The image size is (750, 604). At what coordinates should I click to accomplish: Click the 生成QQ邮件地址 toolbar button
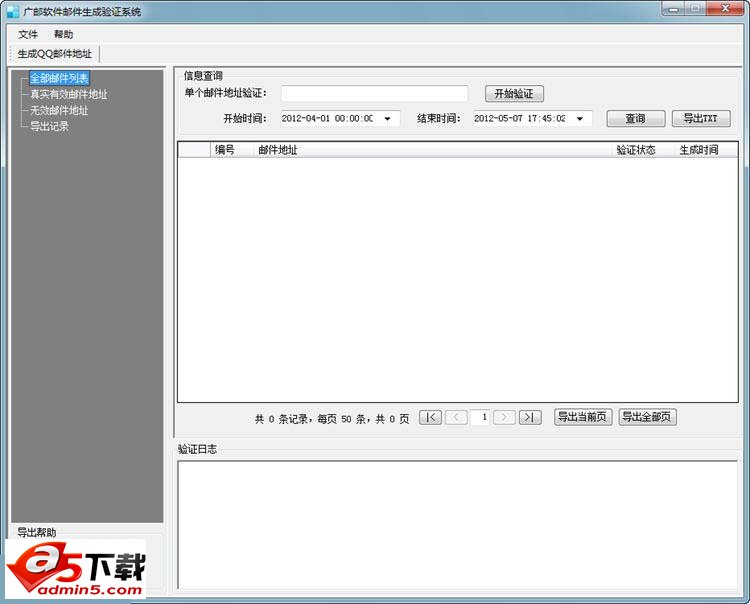55,54
